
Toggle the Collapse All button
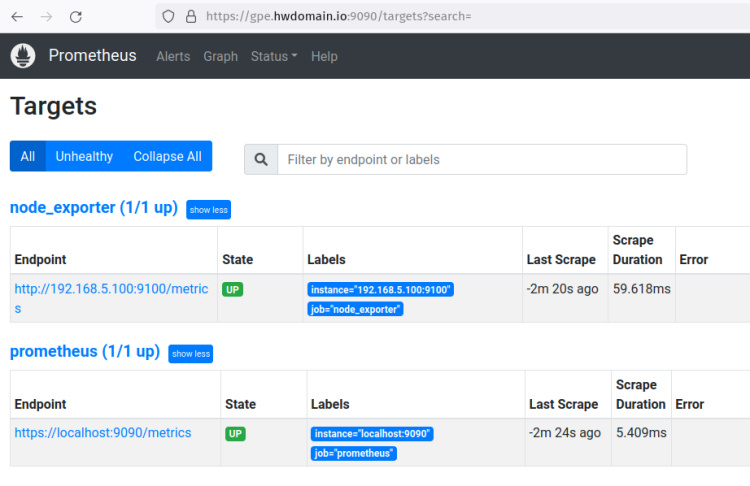(x=167, y=156)
